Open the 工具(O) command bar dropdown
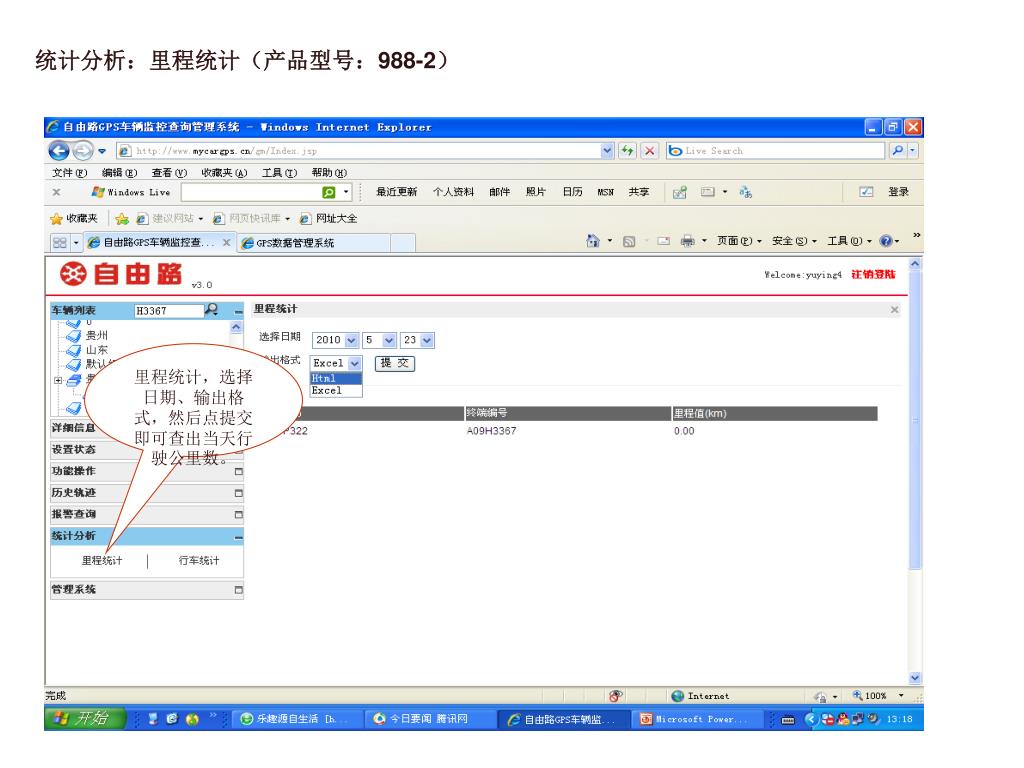 click(850, 241)
